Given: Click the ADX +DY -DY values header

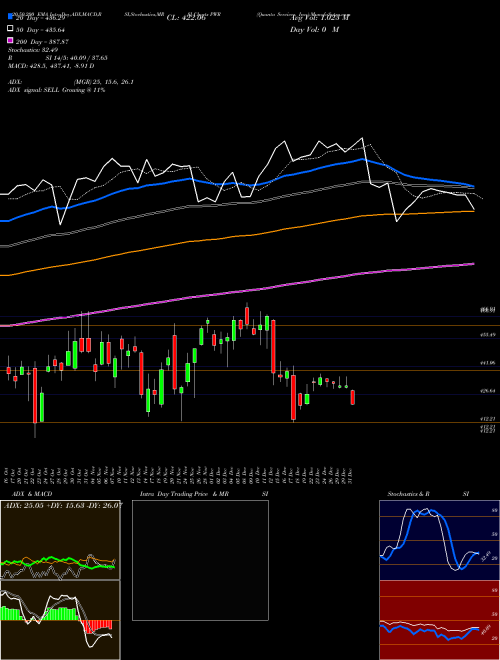Looking at the screenshot, I should point(63,506).
